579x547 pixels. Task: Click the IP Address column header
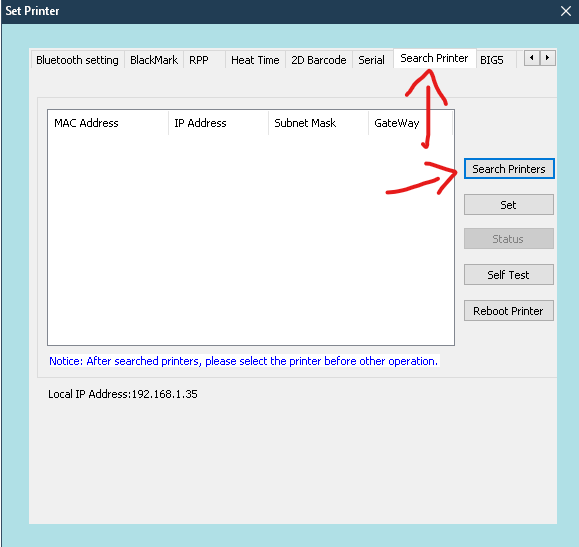click(219, 123)
